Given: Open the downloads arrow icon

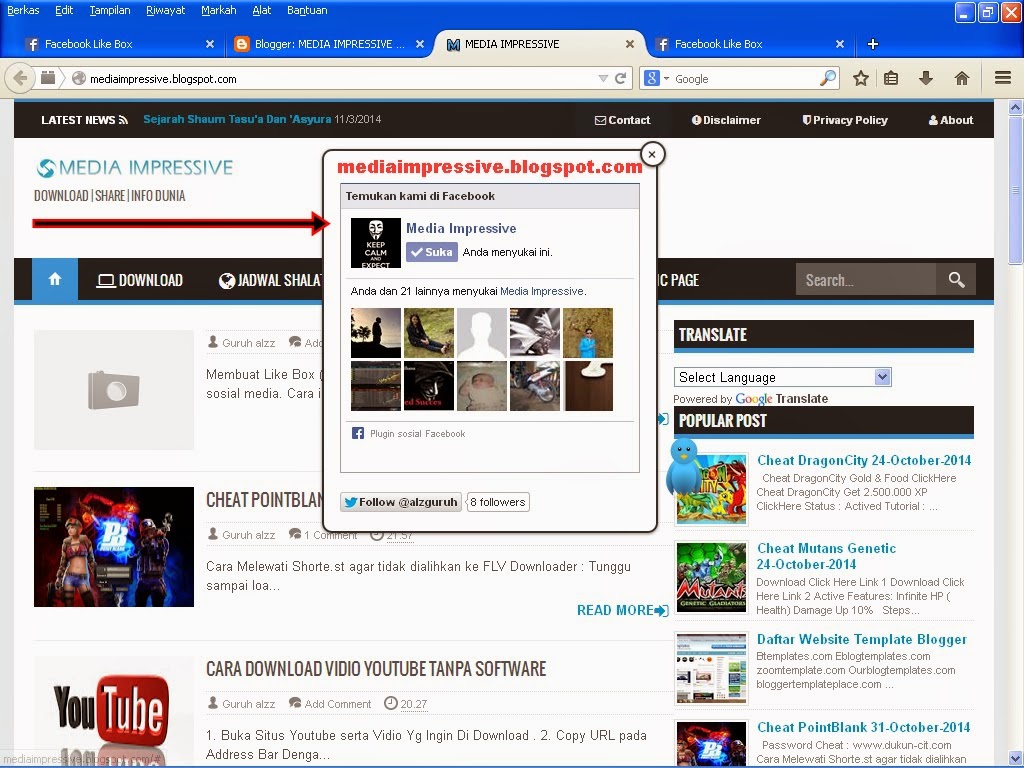Looking at the screenshot, I should [925, 78].
